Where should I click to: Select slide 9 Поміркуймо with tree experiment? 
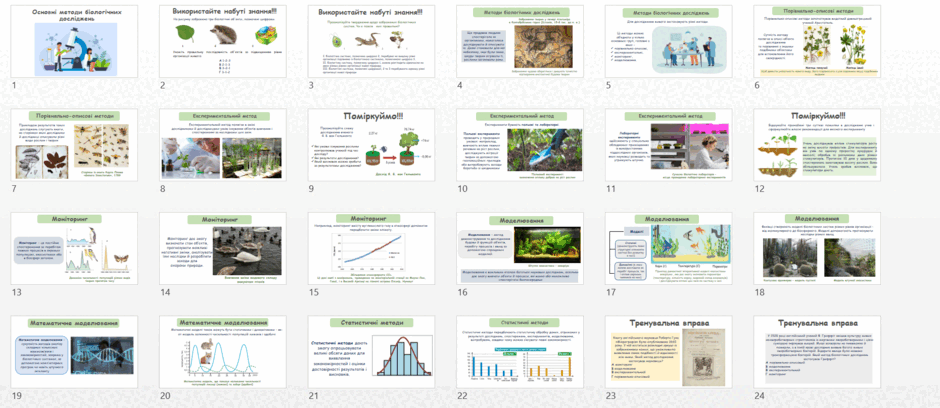[371, 144]
